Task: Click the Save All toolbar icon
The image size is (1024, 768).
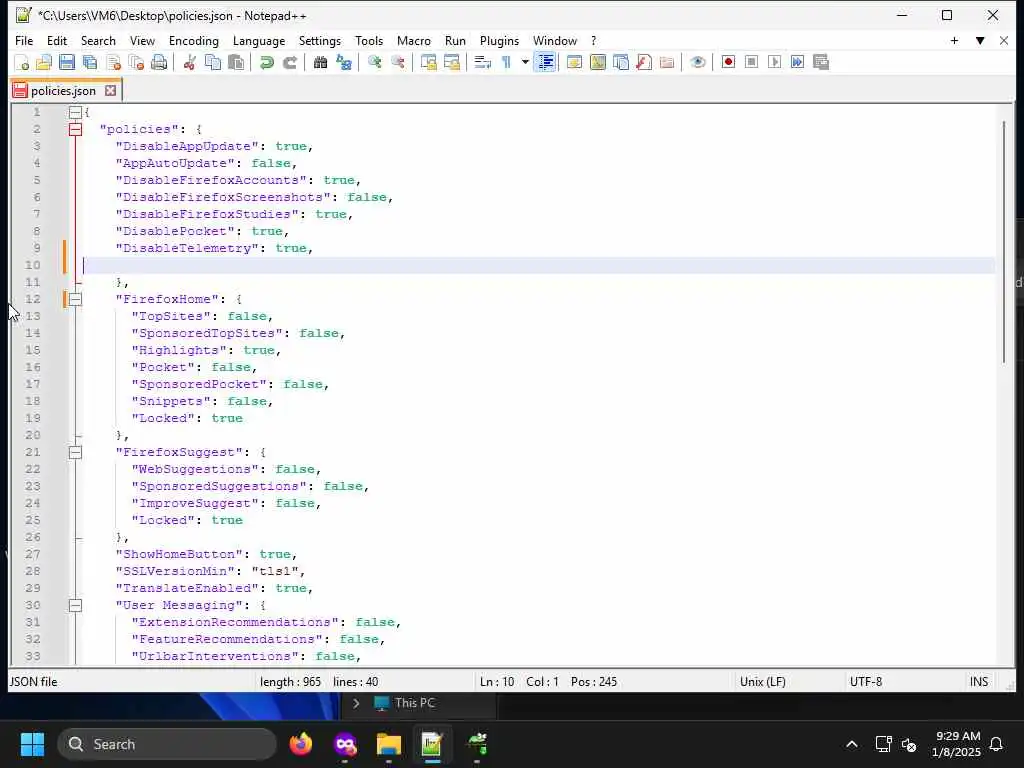Action: [90, 62]
